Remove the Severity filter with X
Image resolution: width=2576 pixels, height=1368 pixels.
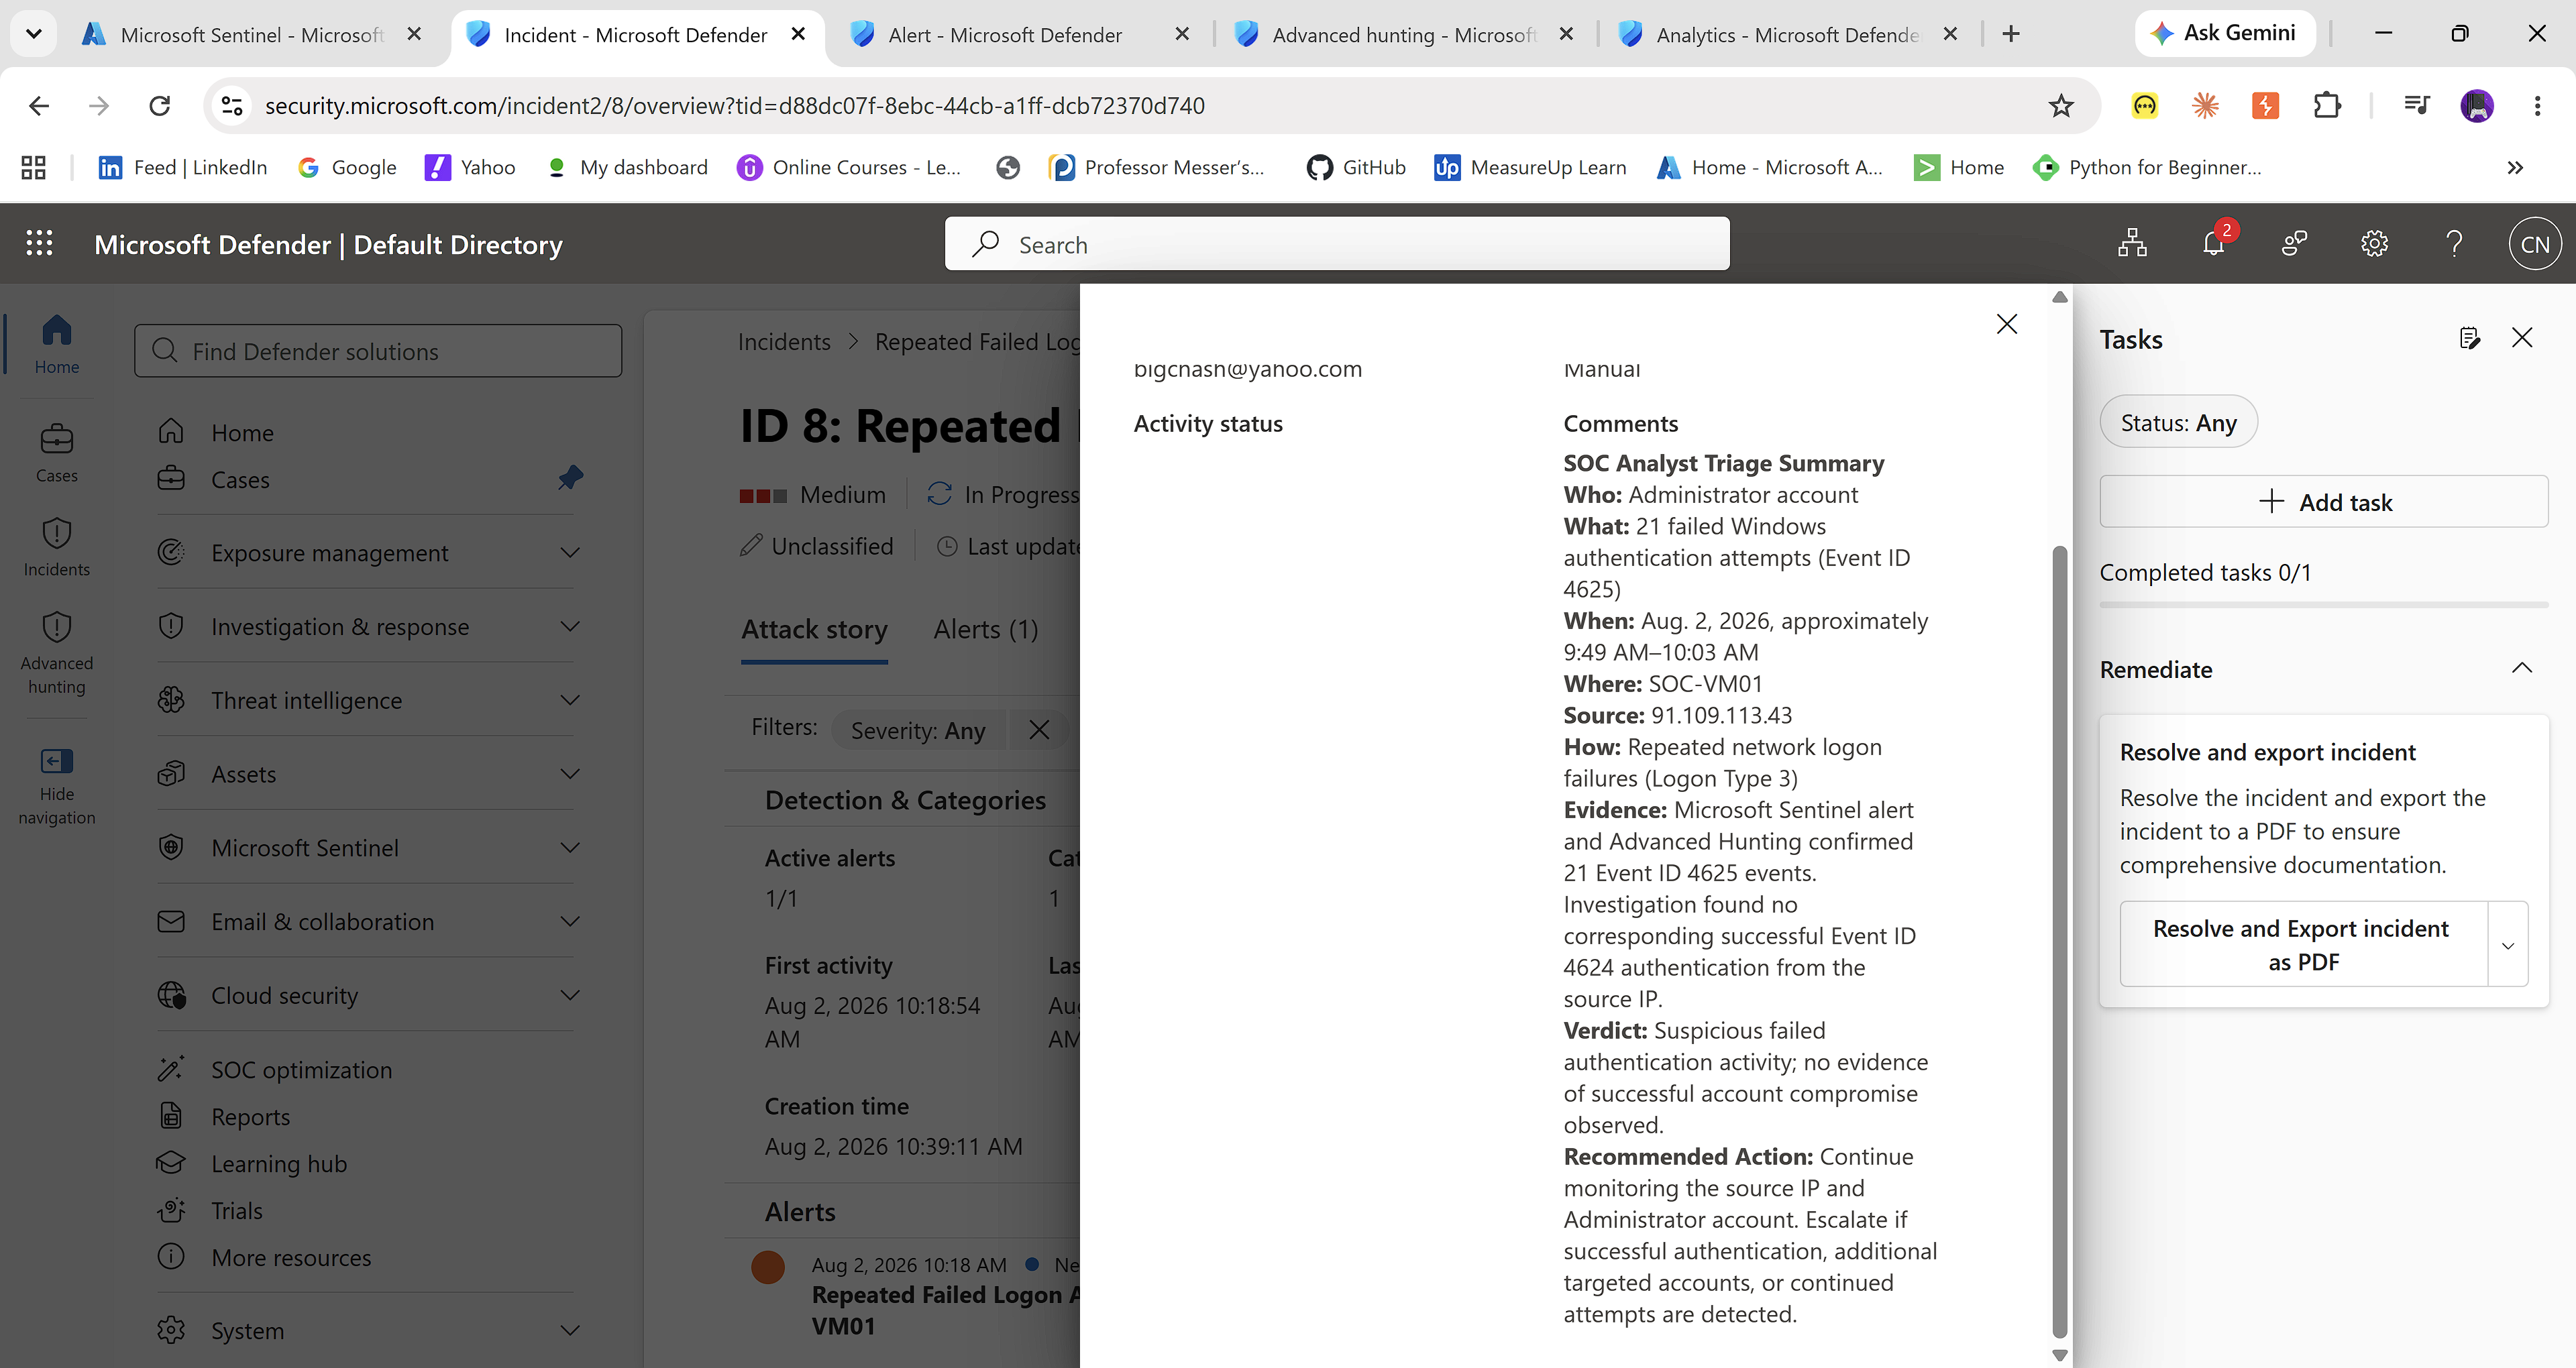click(1039, 730)
